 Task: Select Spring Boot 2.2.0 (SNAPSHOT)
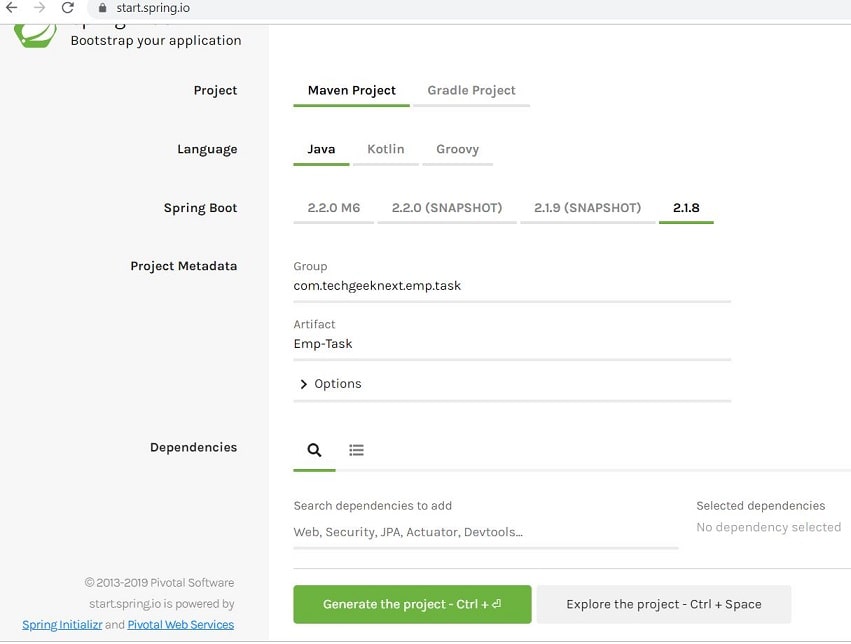pos(447,208)
